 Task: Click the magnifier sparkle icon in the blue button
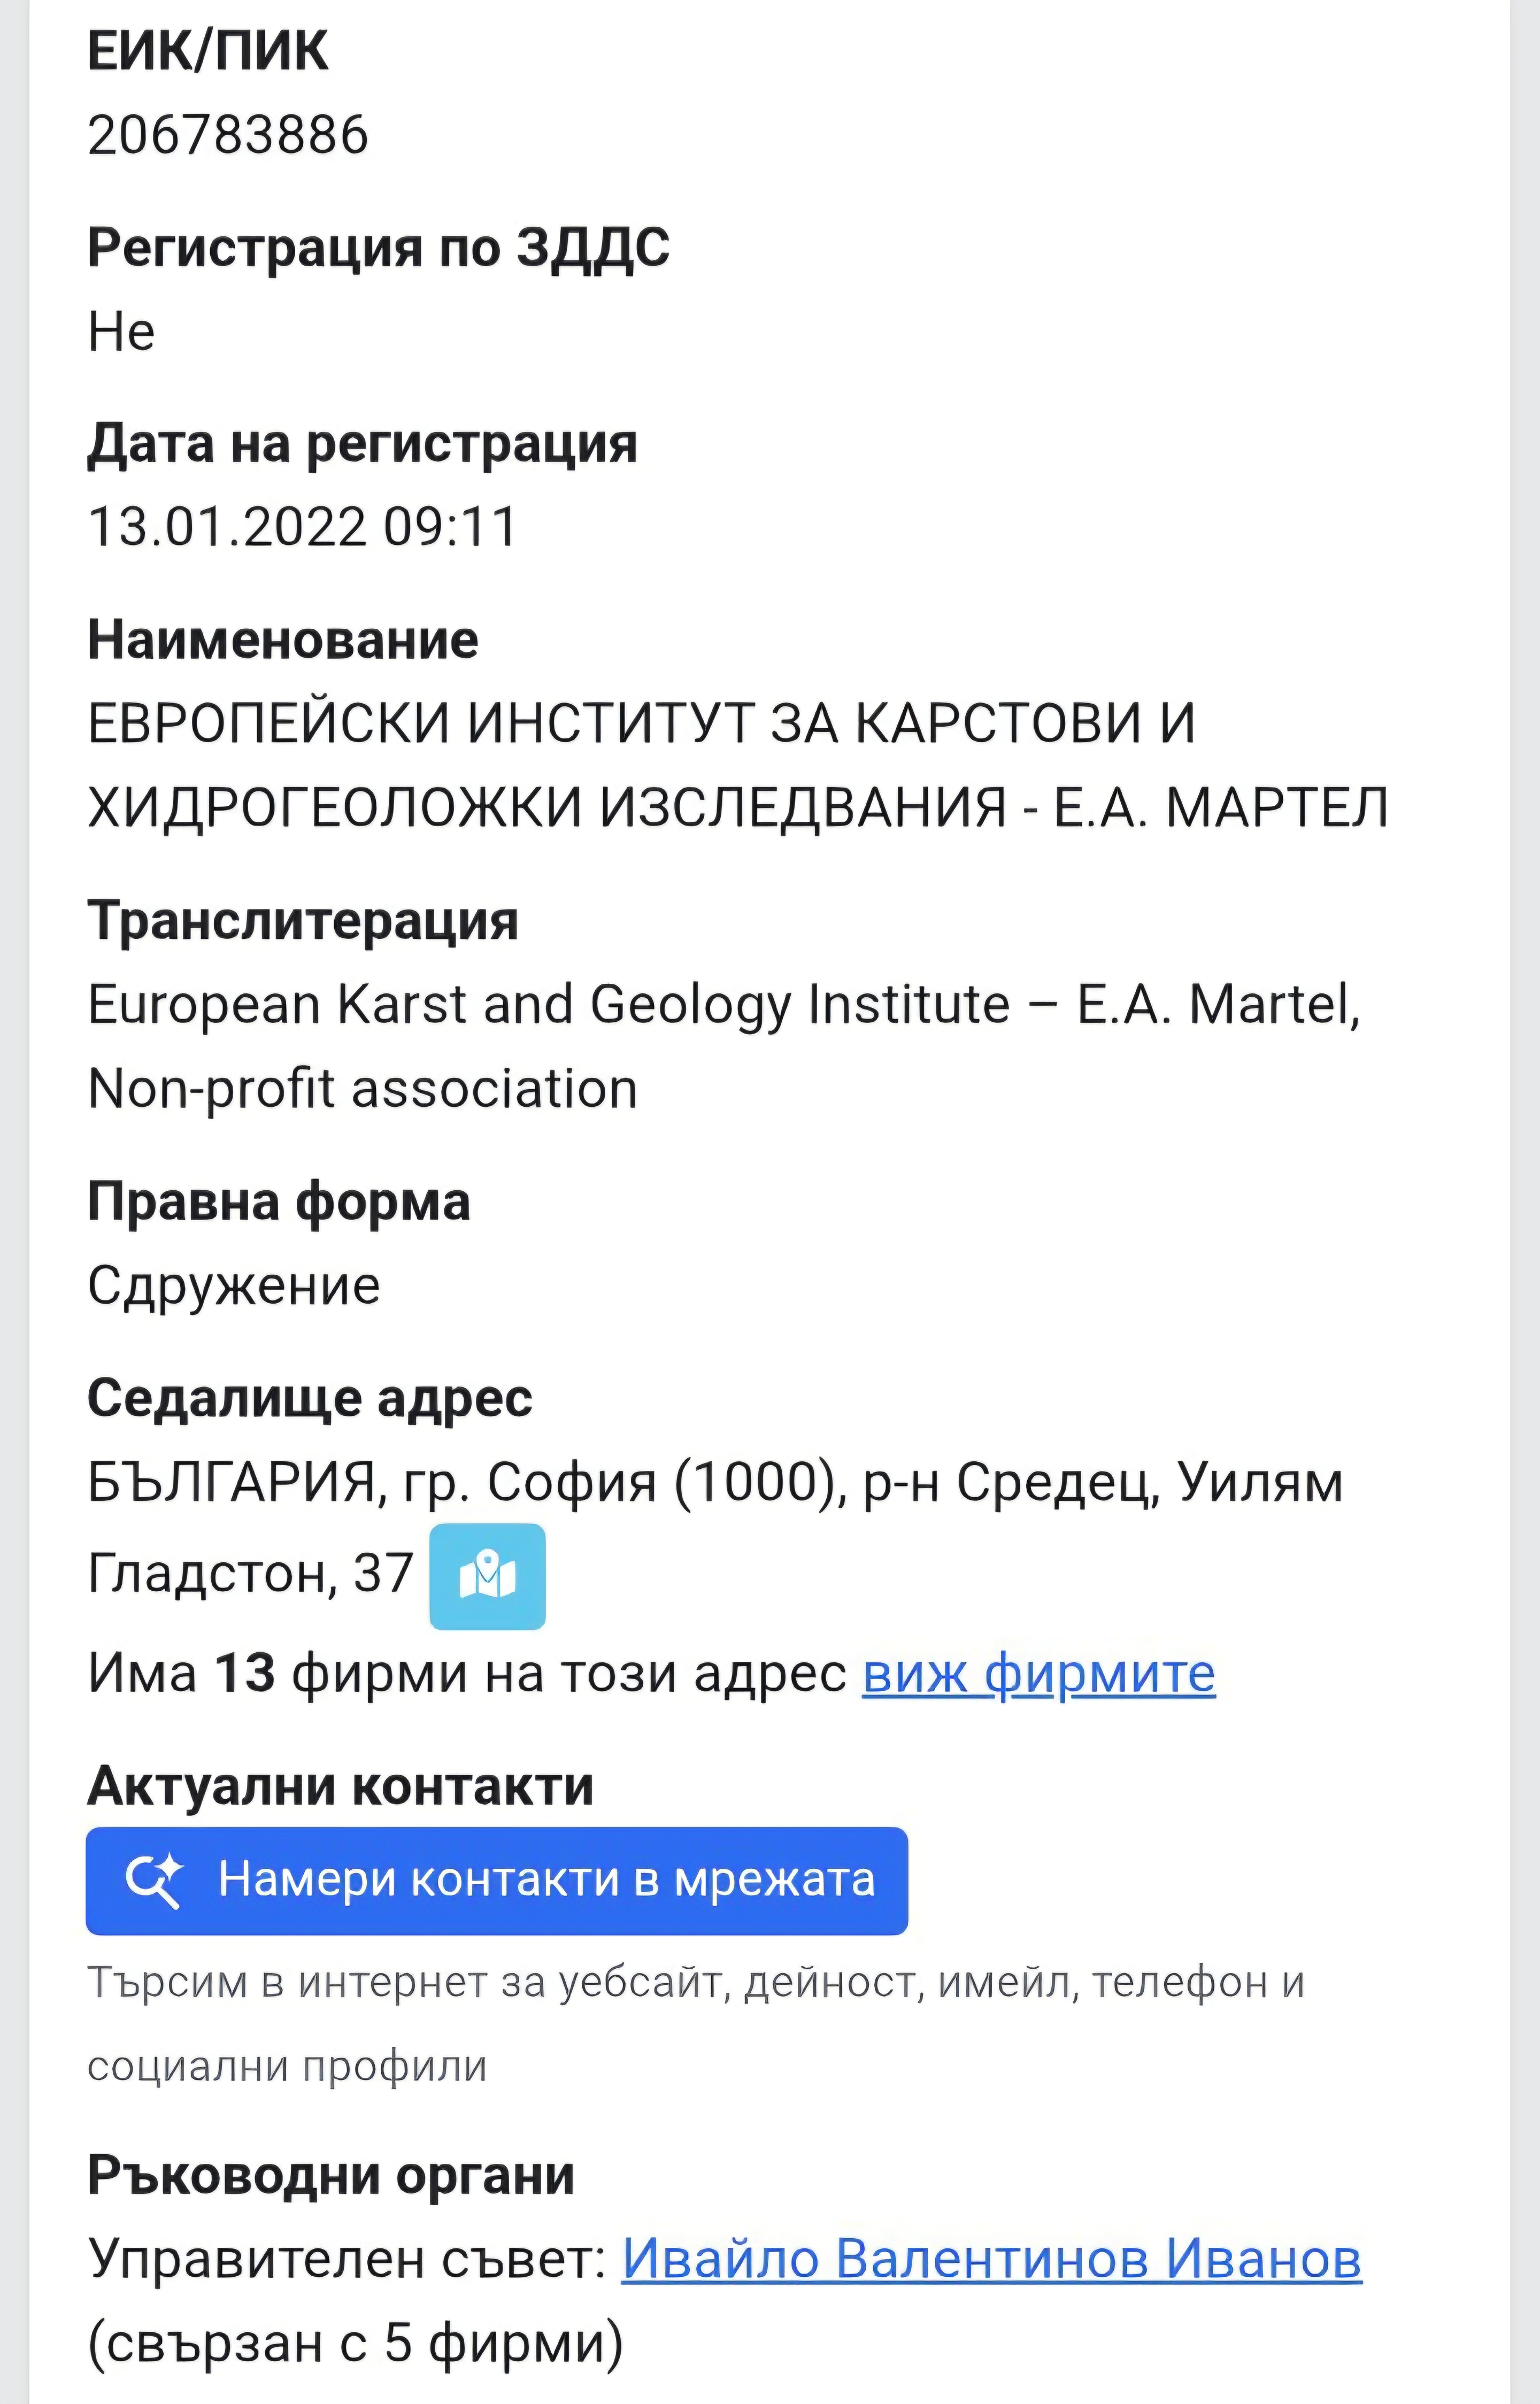tap(154, 1880)
